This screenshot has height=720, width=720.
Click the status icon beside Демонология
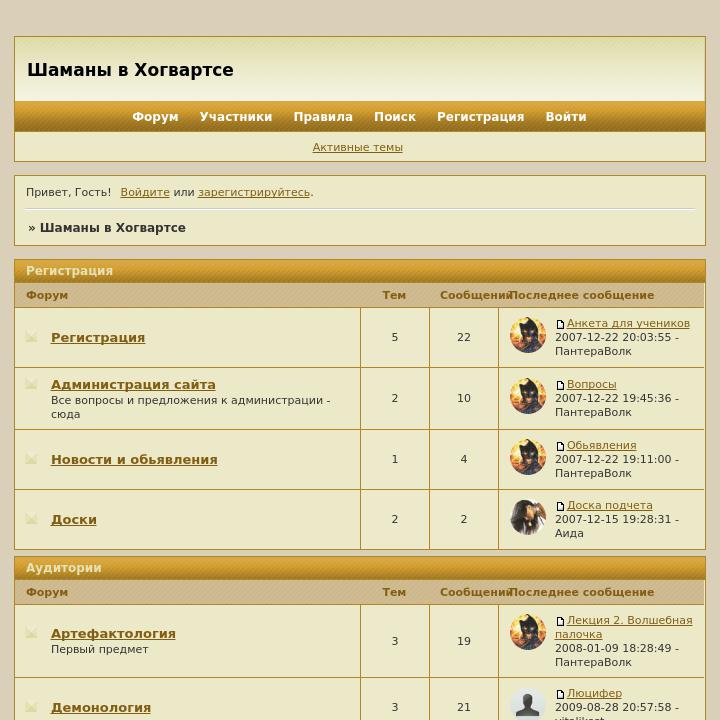(x=31, y=707)
